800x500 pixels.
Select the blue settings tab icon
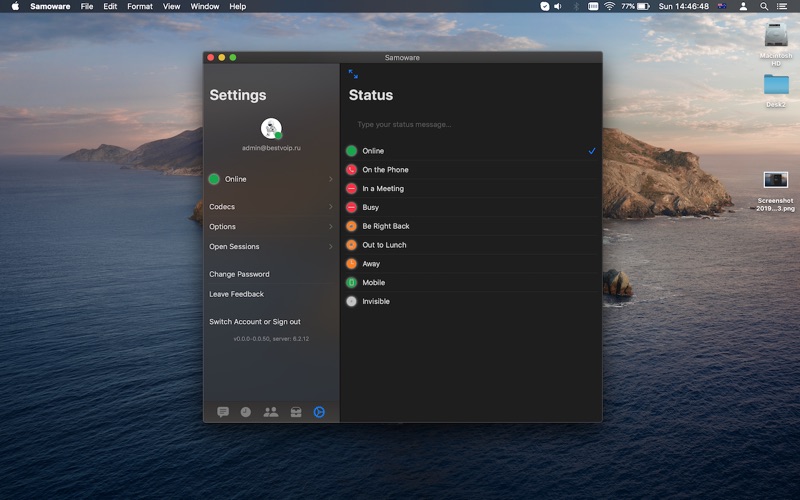click(319, 412)
